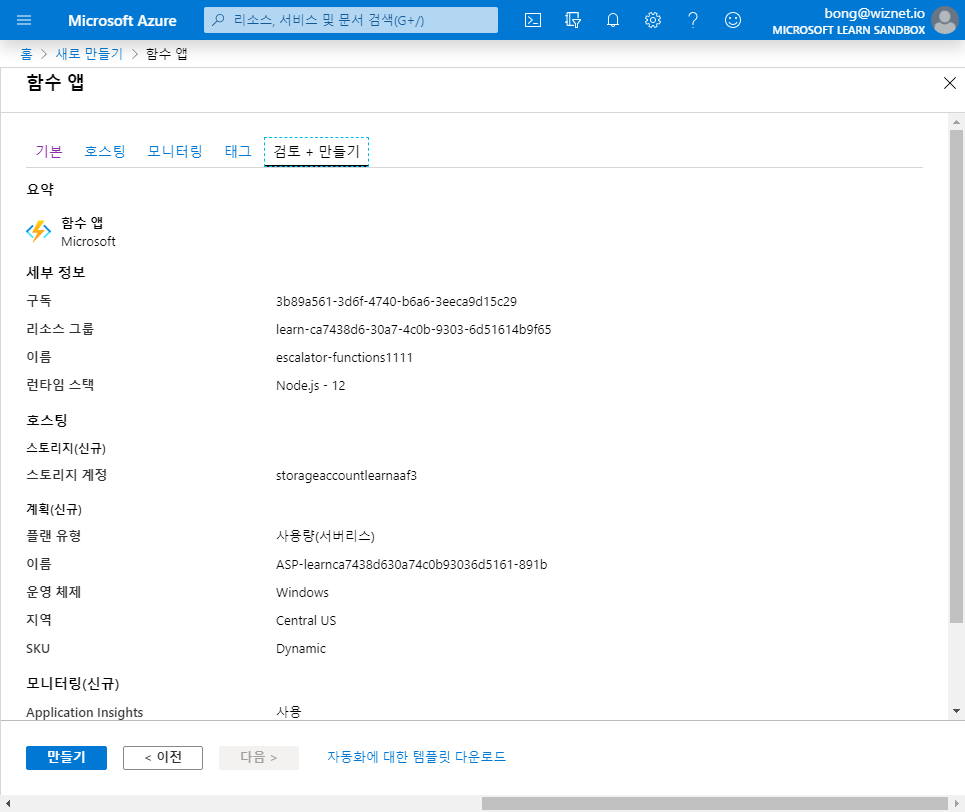Click resource group value learn-ca7438d6-30a7-4c0b-9303-6d51614b9f65
965x812 pixels.
414,330
